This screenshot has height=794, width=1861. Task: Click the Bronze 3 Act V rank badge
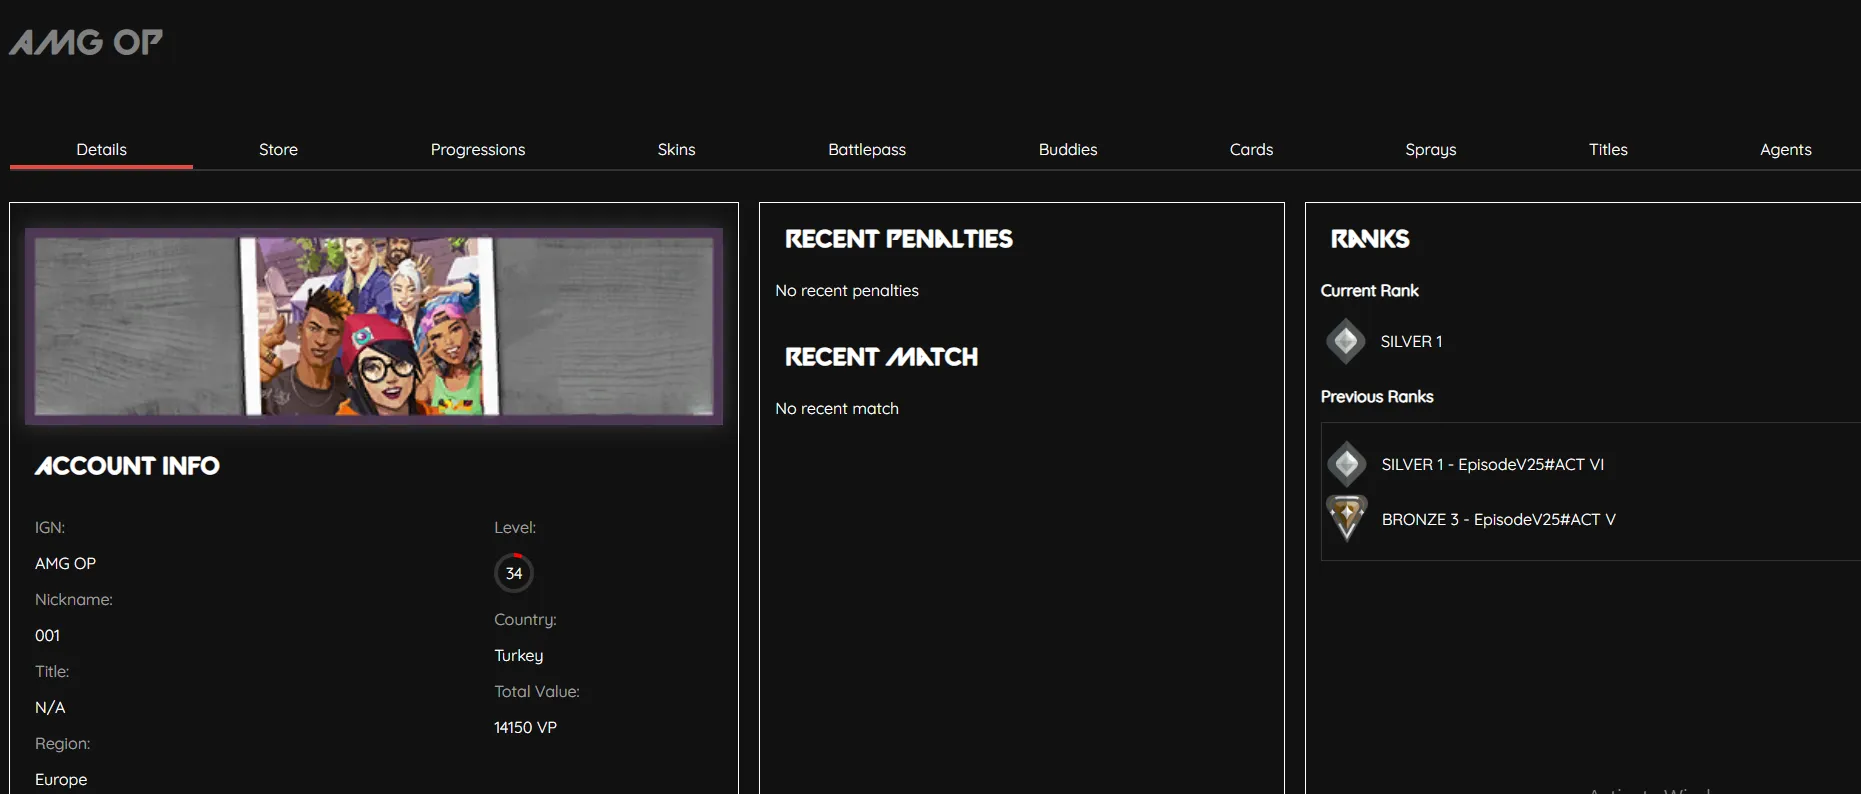pos(1346,518)
